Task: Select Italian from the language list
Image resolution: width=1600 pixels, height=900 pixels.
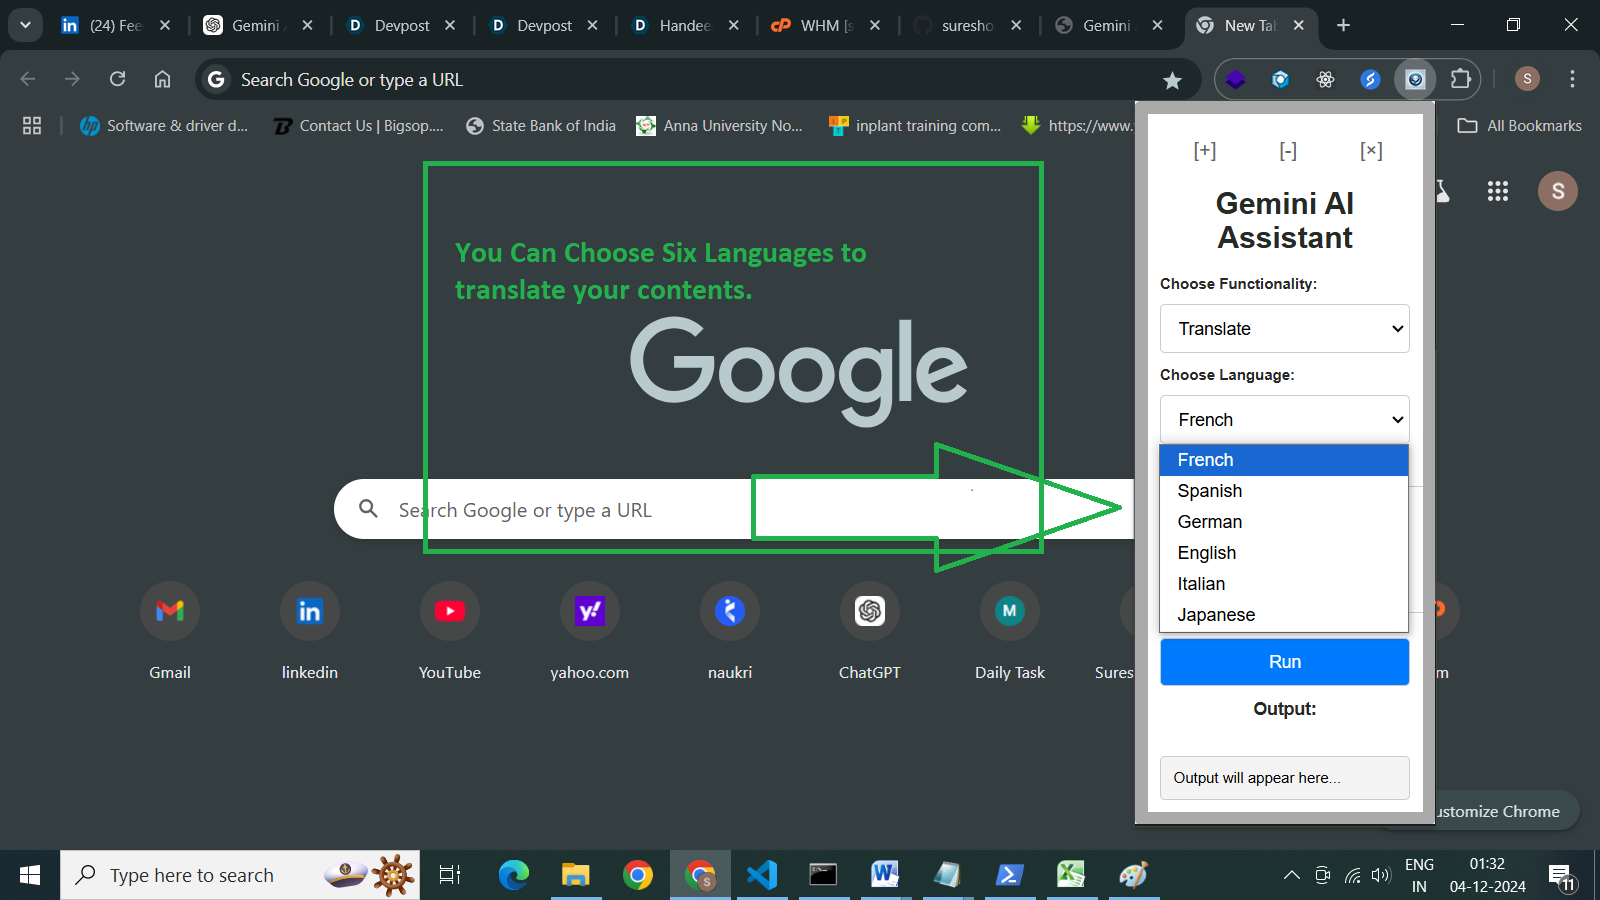Action: click(x=1284, y=584)
